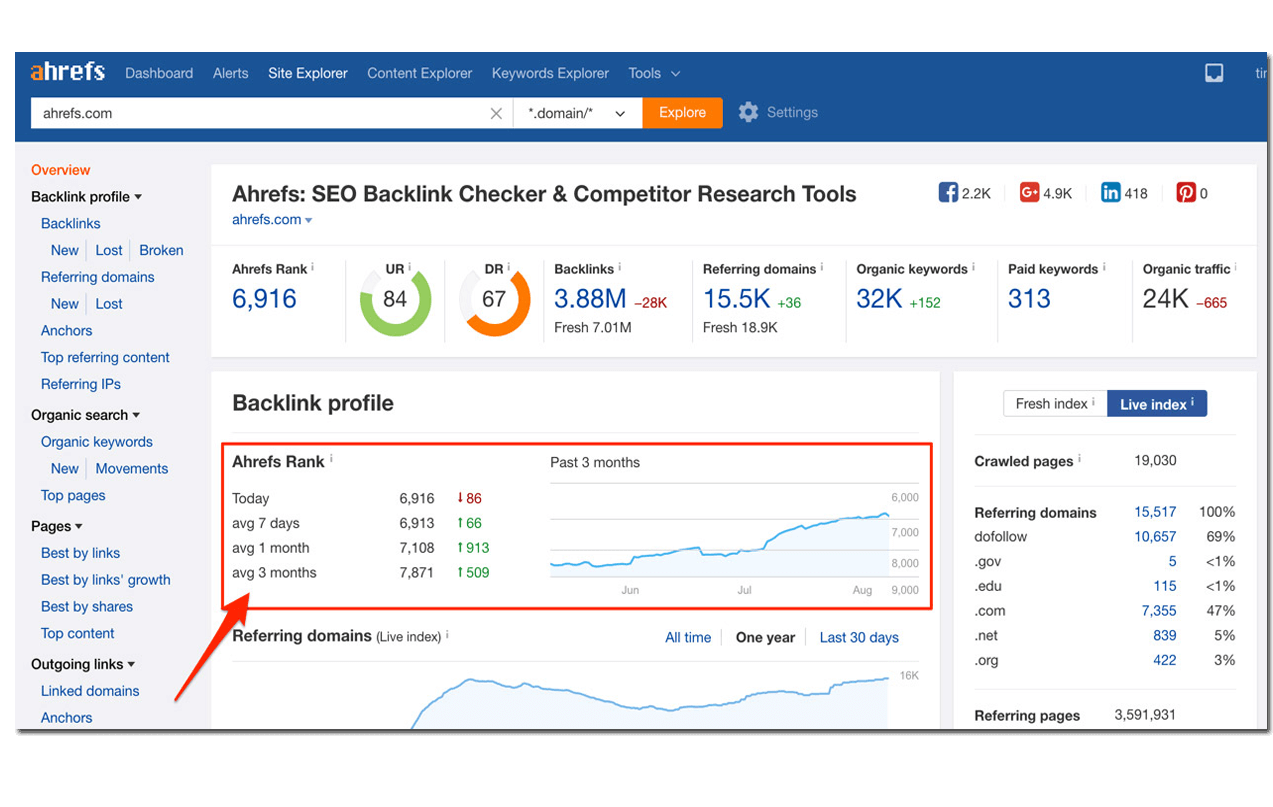Switch to the Fresh index

(1055, 404)
